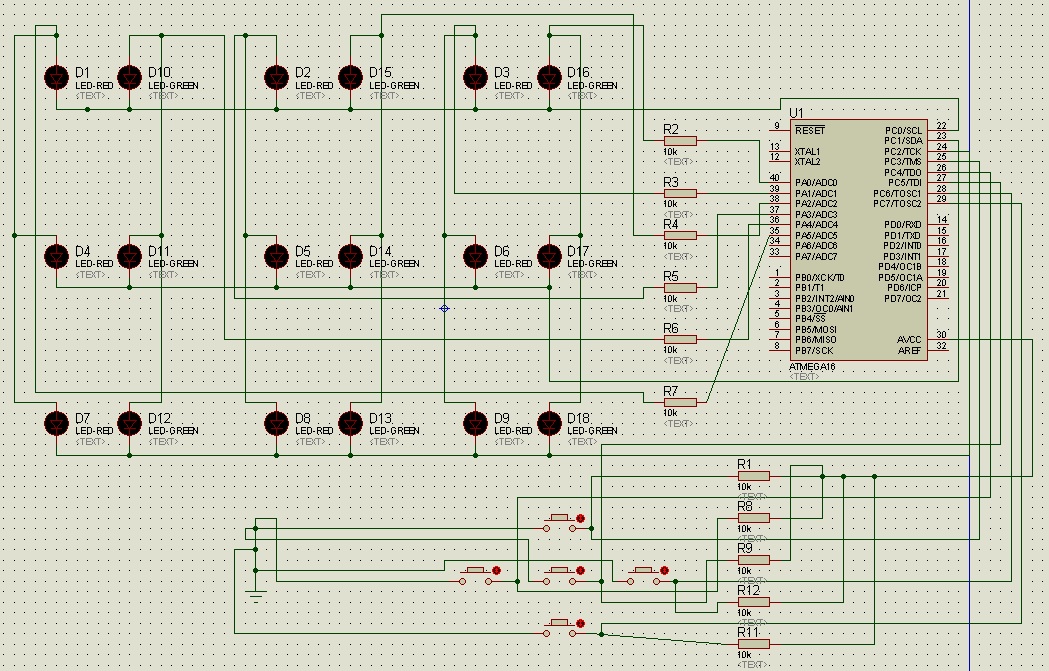
Task: Click the D16 green LED symbol
Action: click(x=549, y=78)
